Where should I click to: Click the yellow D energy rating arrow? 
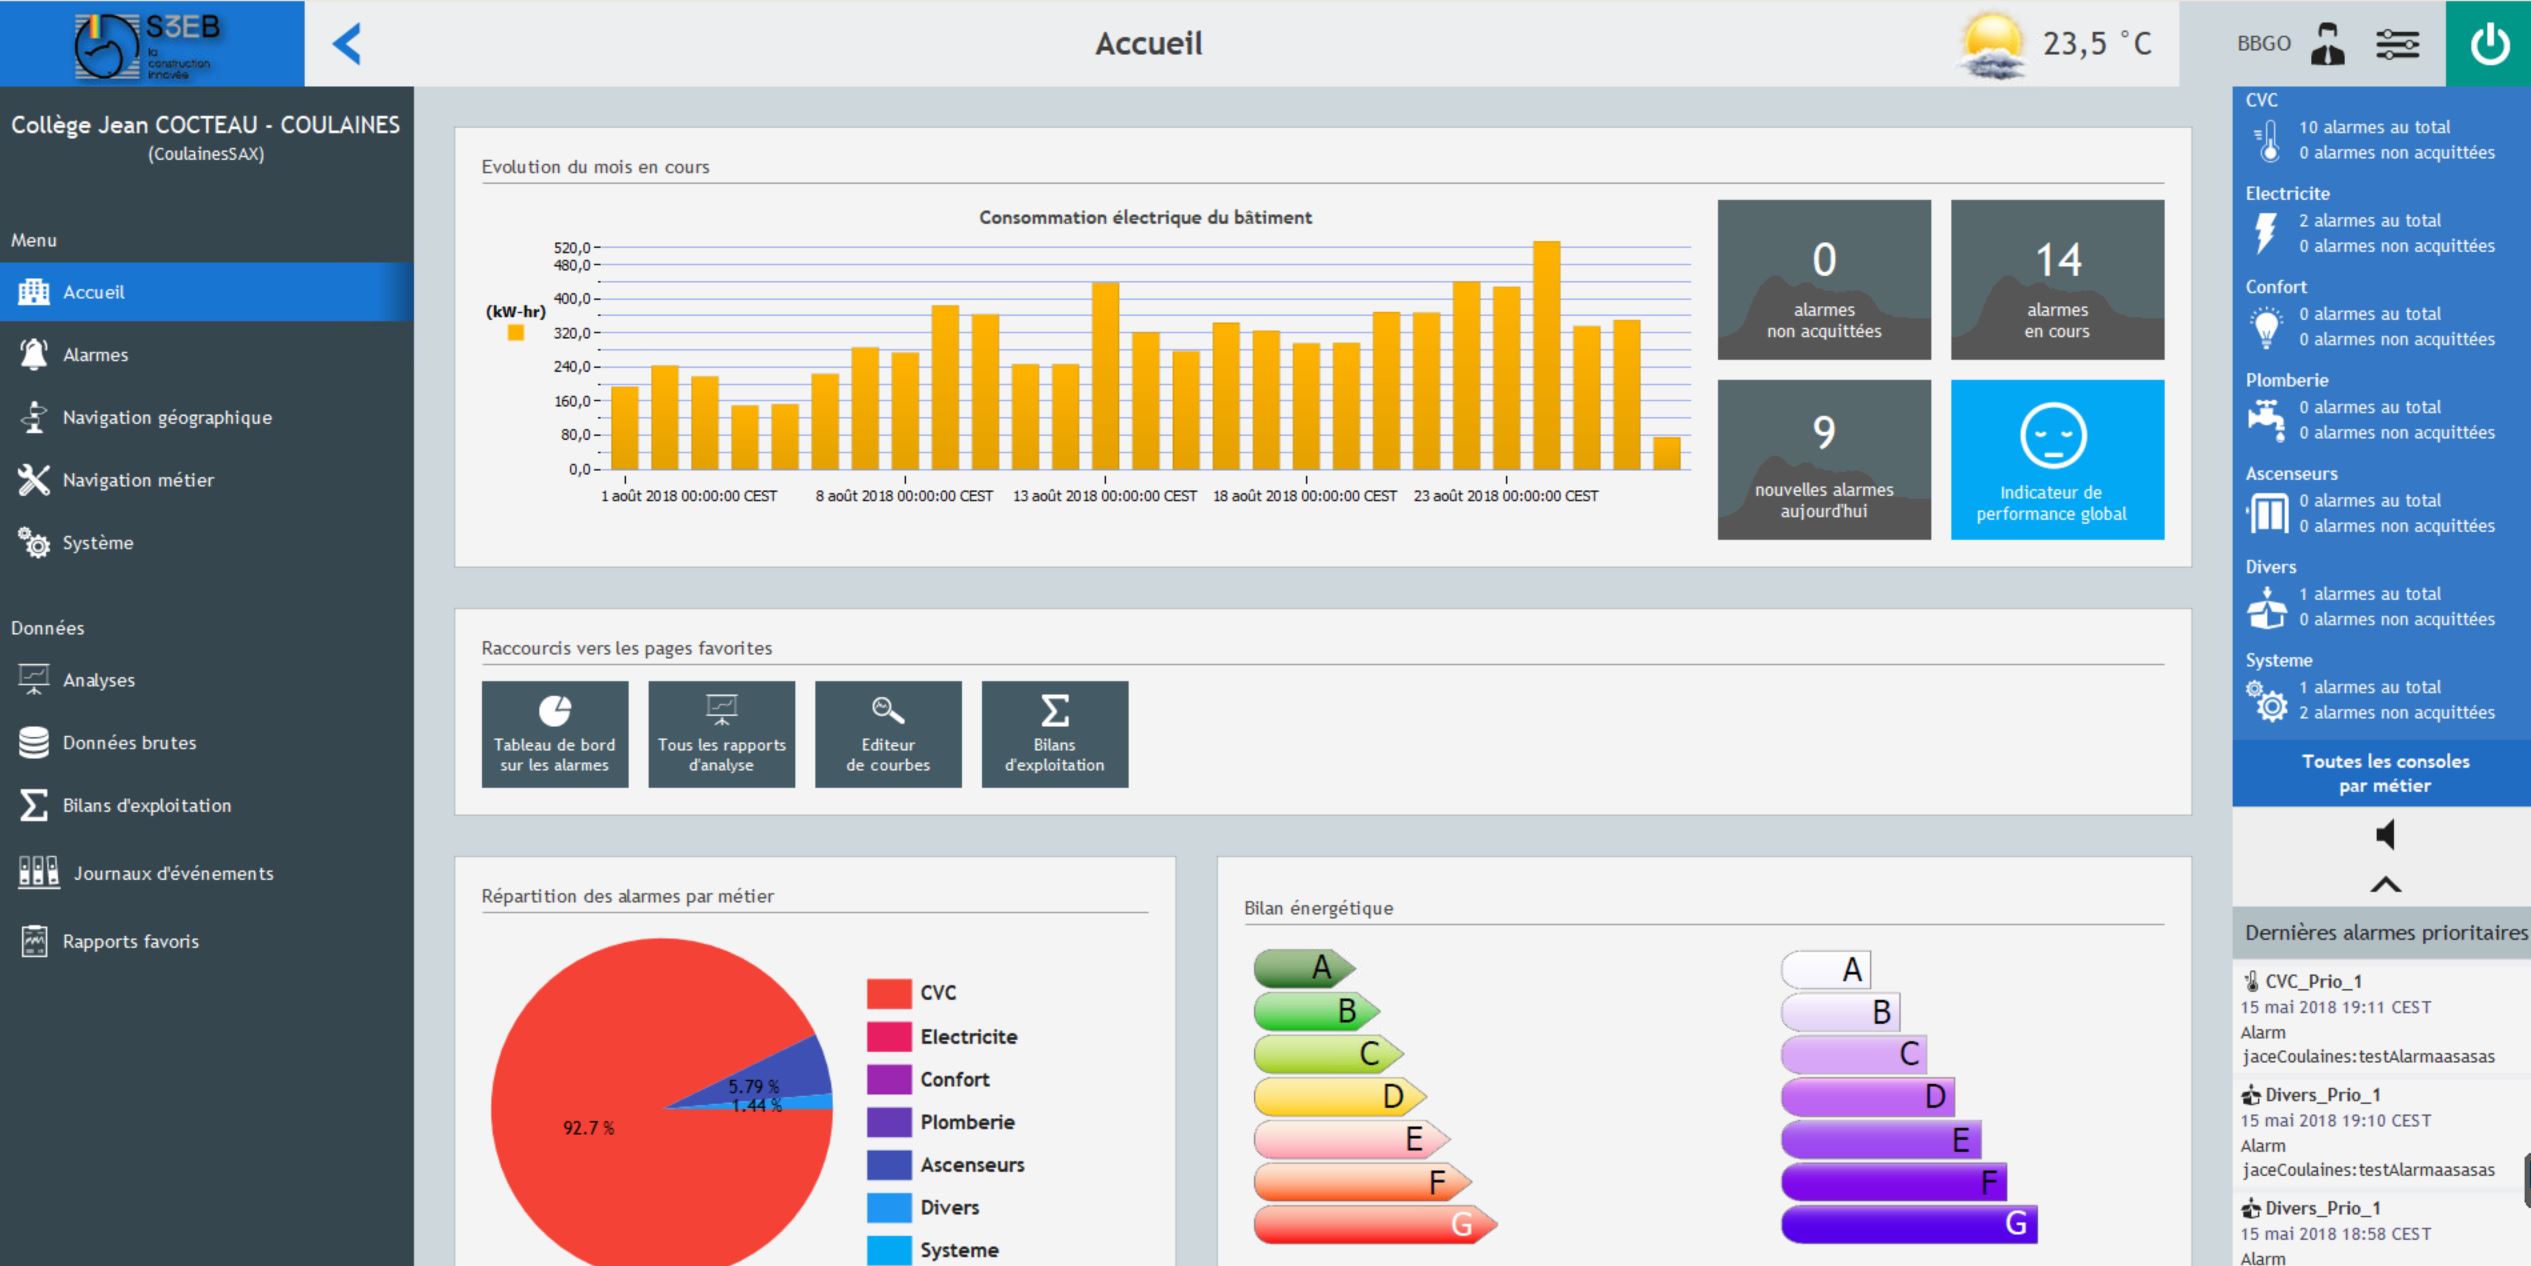(1340, 1097)
